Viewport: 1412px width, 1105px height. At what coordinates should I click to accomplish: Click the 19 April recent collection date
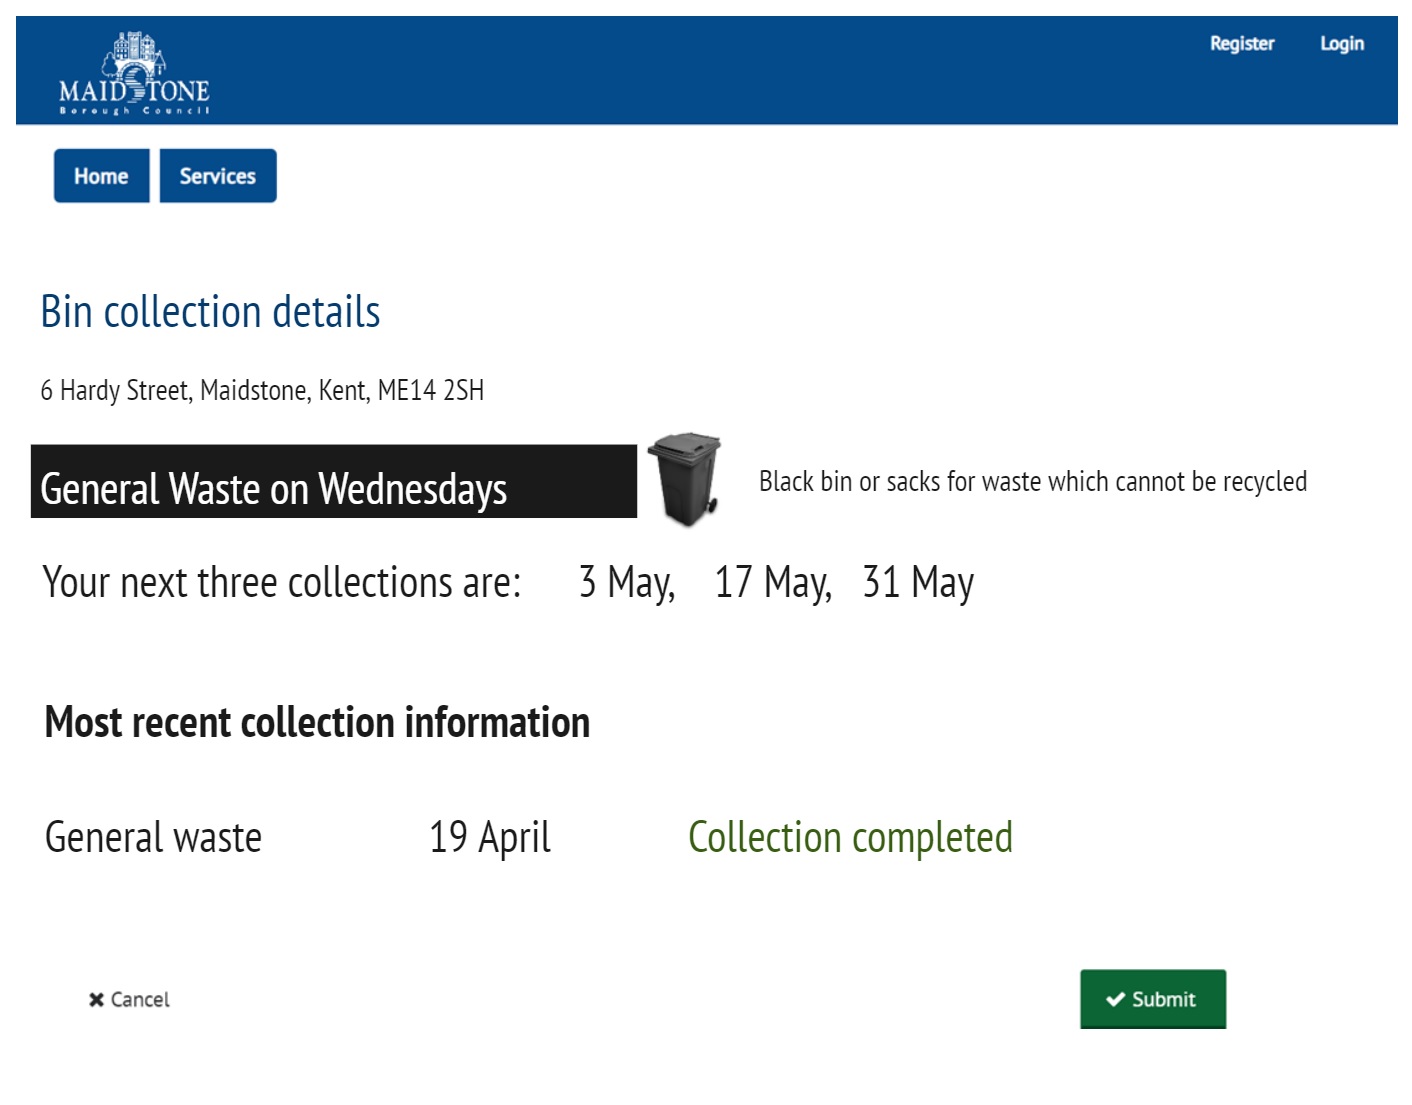(490, 837)
